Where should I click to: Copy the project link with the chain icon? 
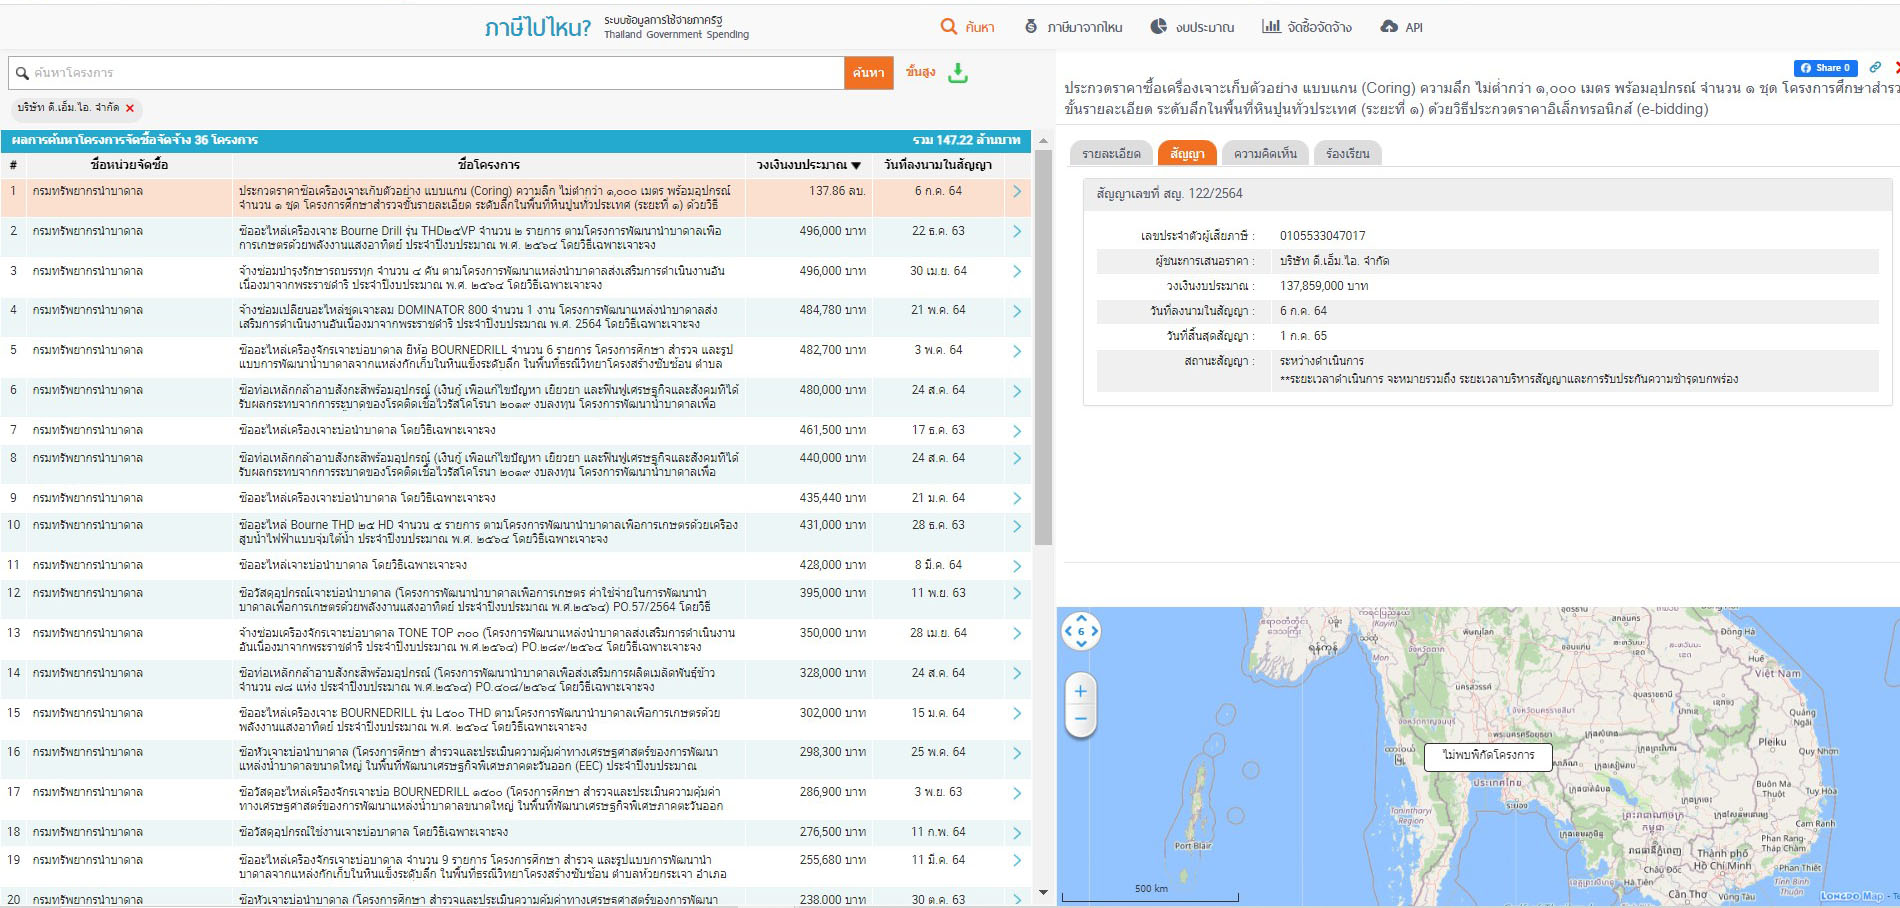pos(1875,68)
